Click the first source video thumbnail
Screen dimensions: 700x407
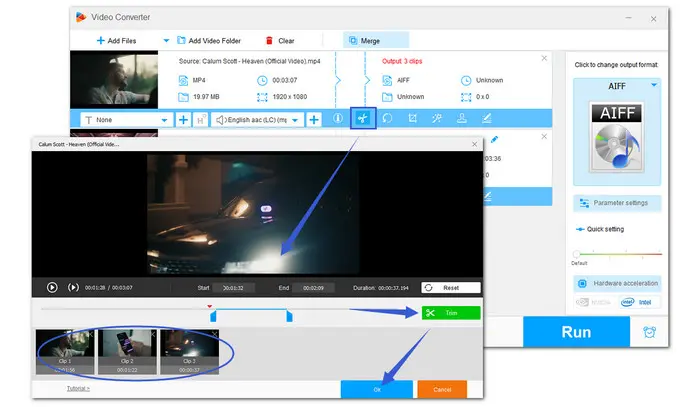tap(114, 79)
